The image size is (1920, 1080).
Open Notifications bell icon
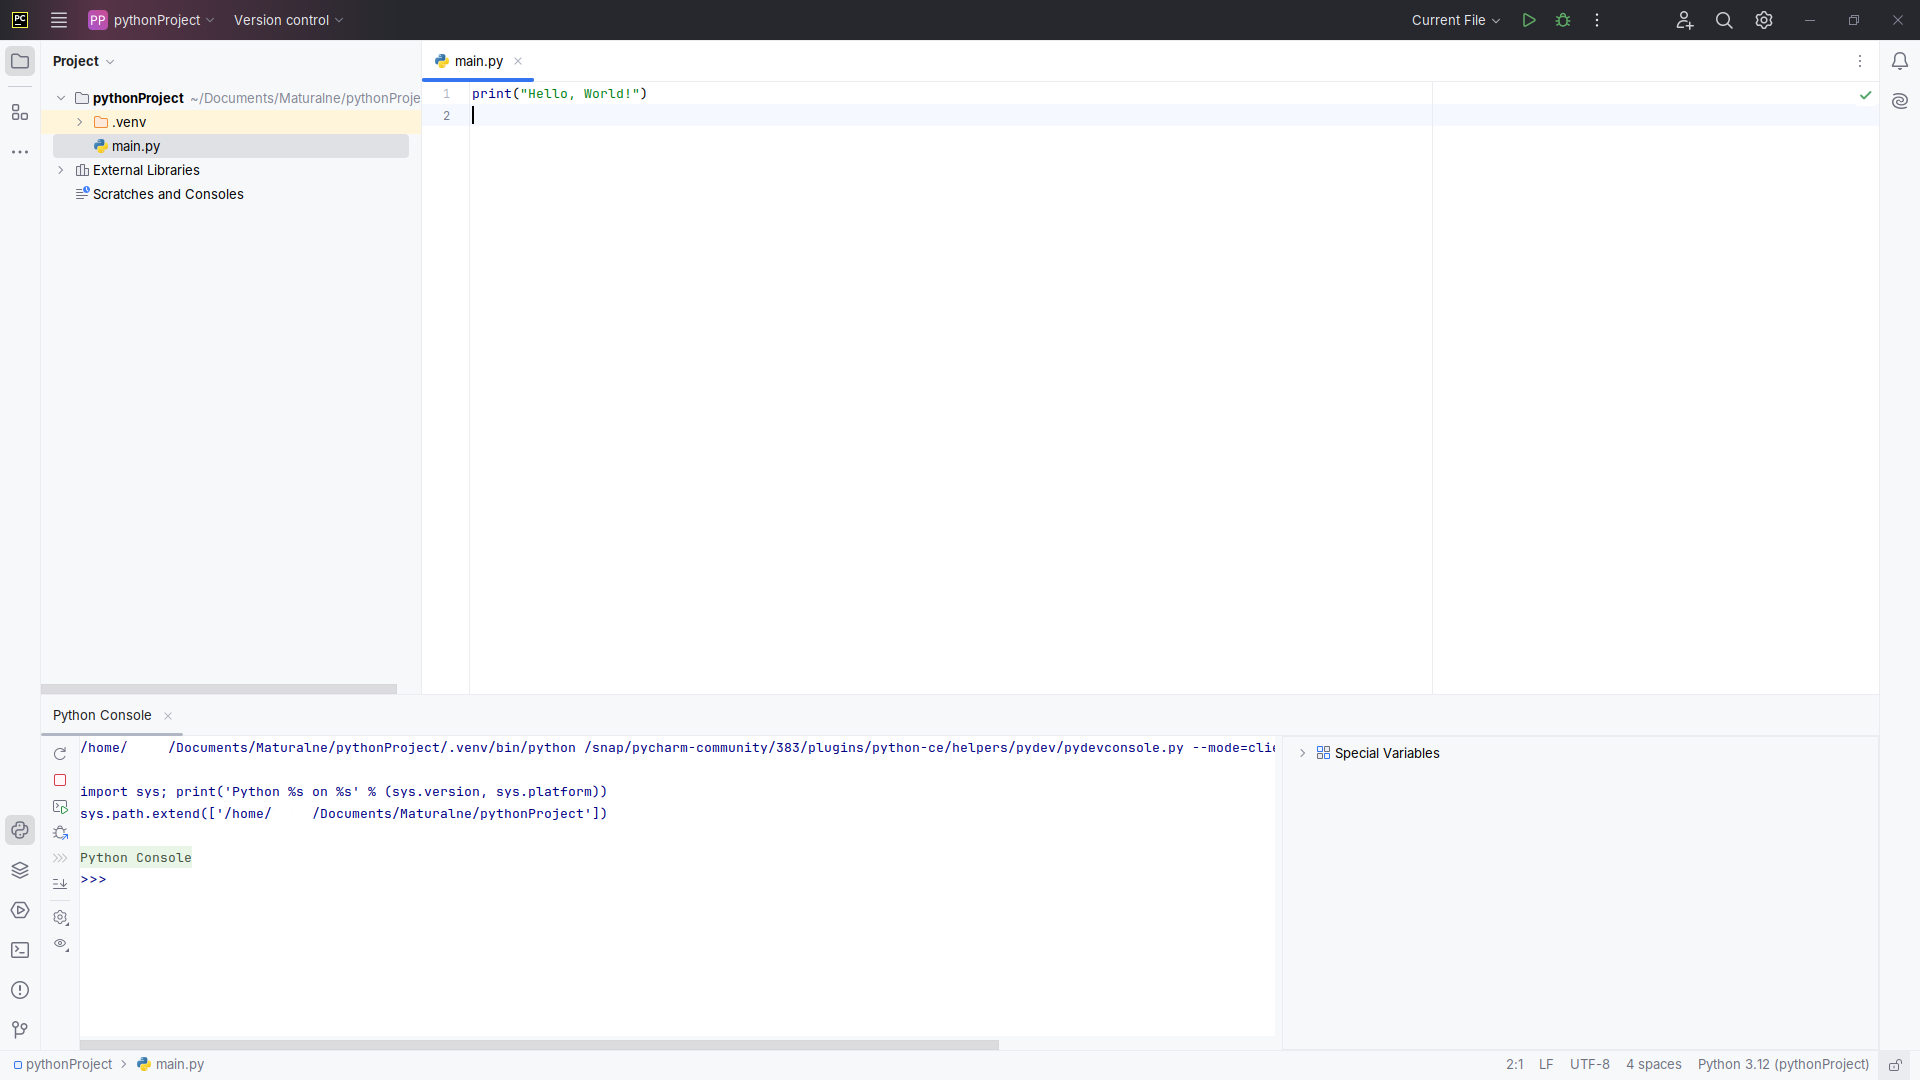tap(1900, 61)
